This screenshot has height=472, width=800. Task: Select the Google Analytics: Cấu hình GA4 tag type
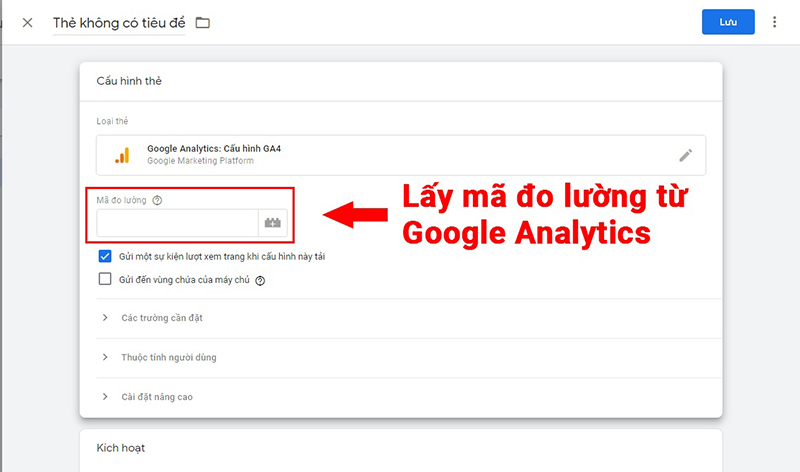click(401, 155)
